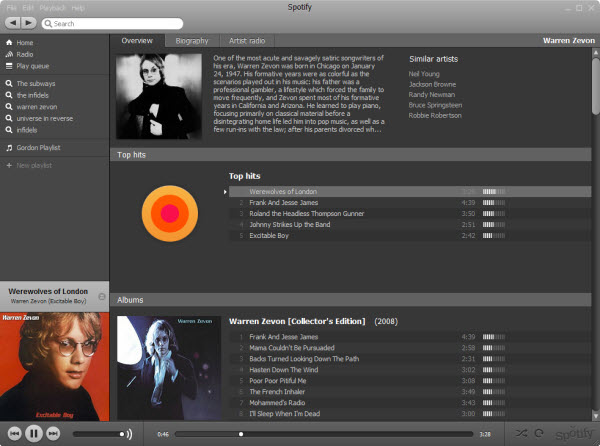Pause playback

pos(34,433)
